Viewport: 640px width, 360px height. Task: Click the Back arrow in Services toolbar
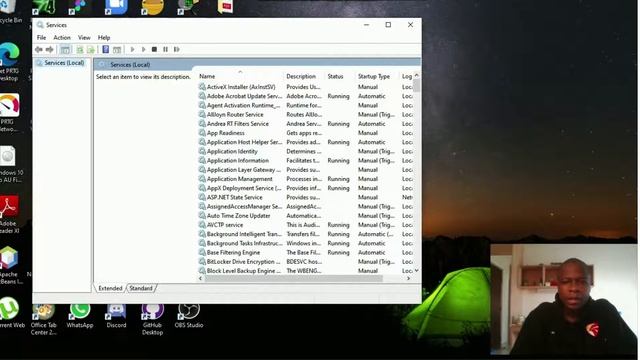point(39,49)
